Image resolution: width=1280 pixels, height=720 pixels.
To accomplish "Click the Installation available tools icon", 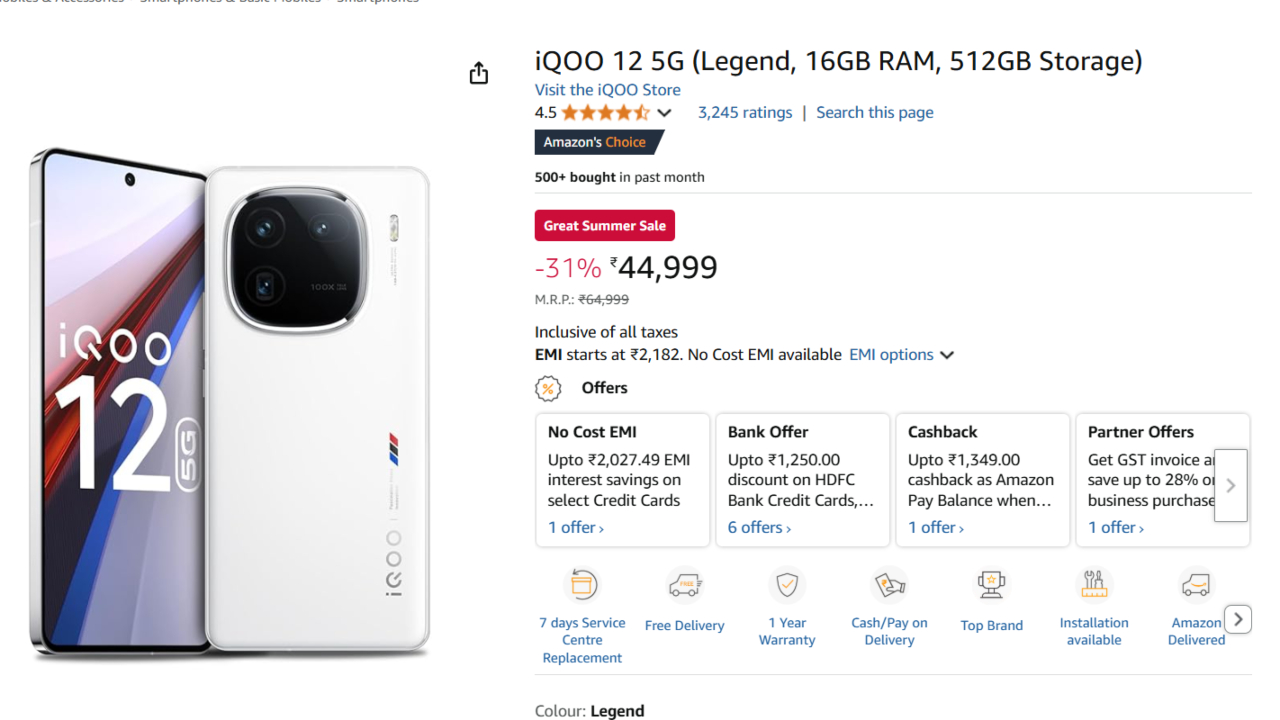I will coord(1094,584).
